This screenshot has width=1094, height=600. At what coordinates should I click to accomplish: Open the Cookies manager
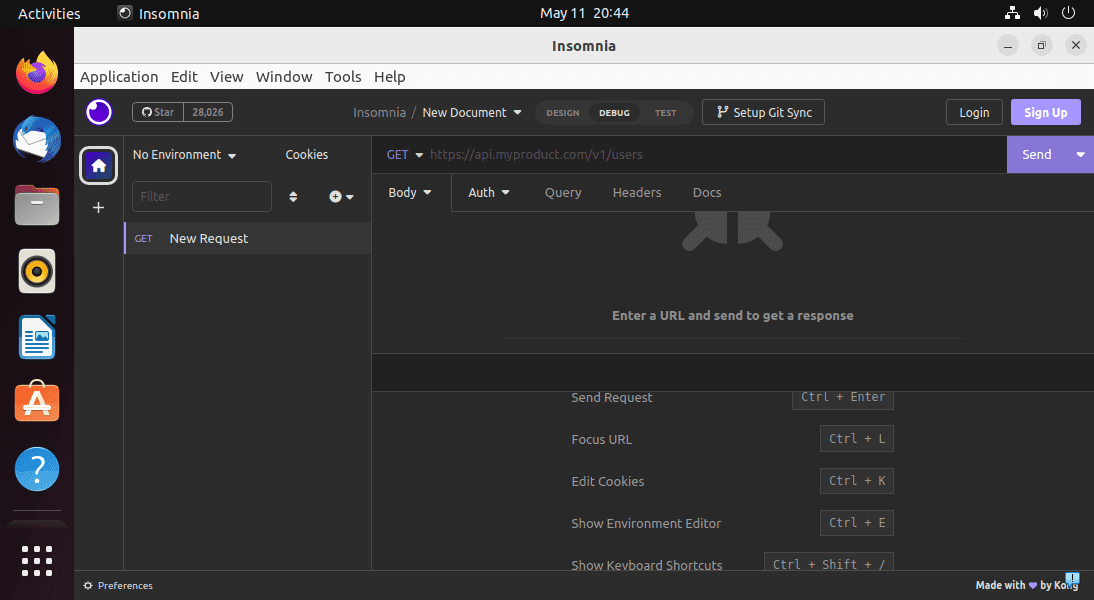click(x=306, y=155)
